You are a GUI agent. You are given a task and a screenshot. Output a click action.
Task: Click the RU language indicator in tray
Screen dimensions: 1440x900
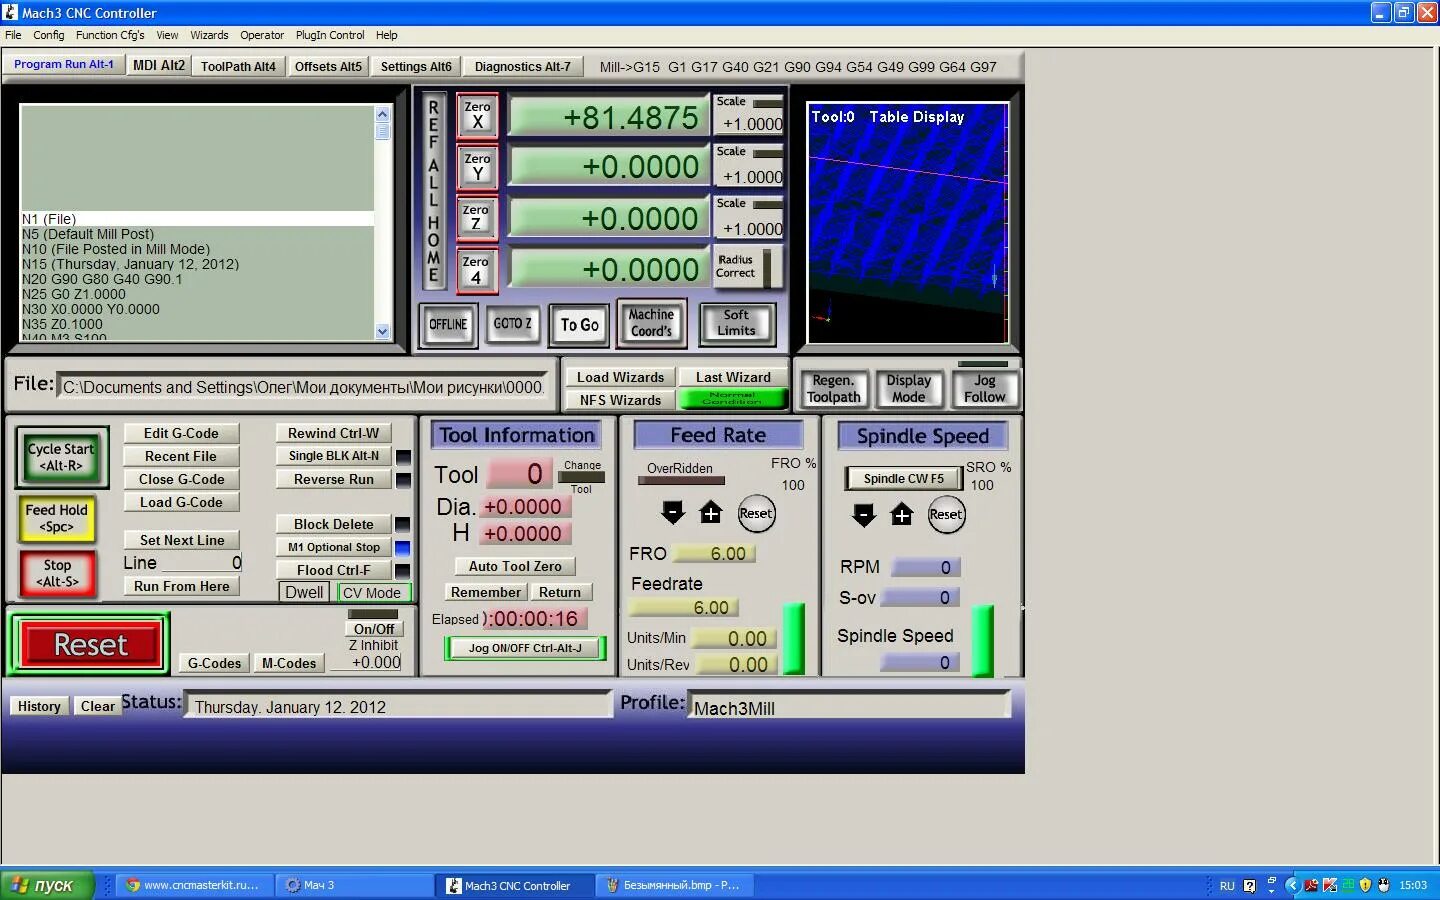(x=1227, y=886)
